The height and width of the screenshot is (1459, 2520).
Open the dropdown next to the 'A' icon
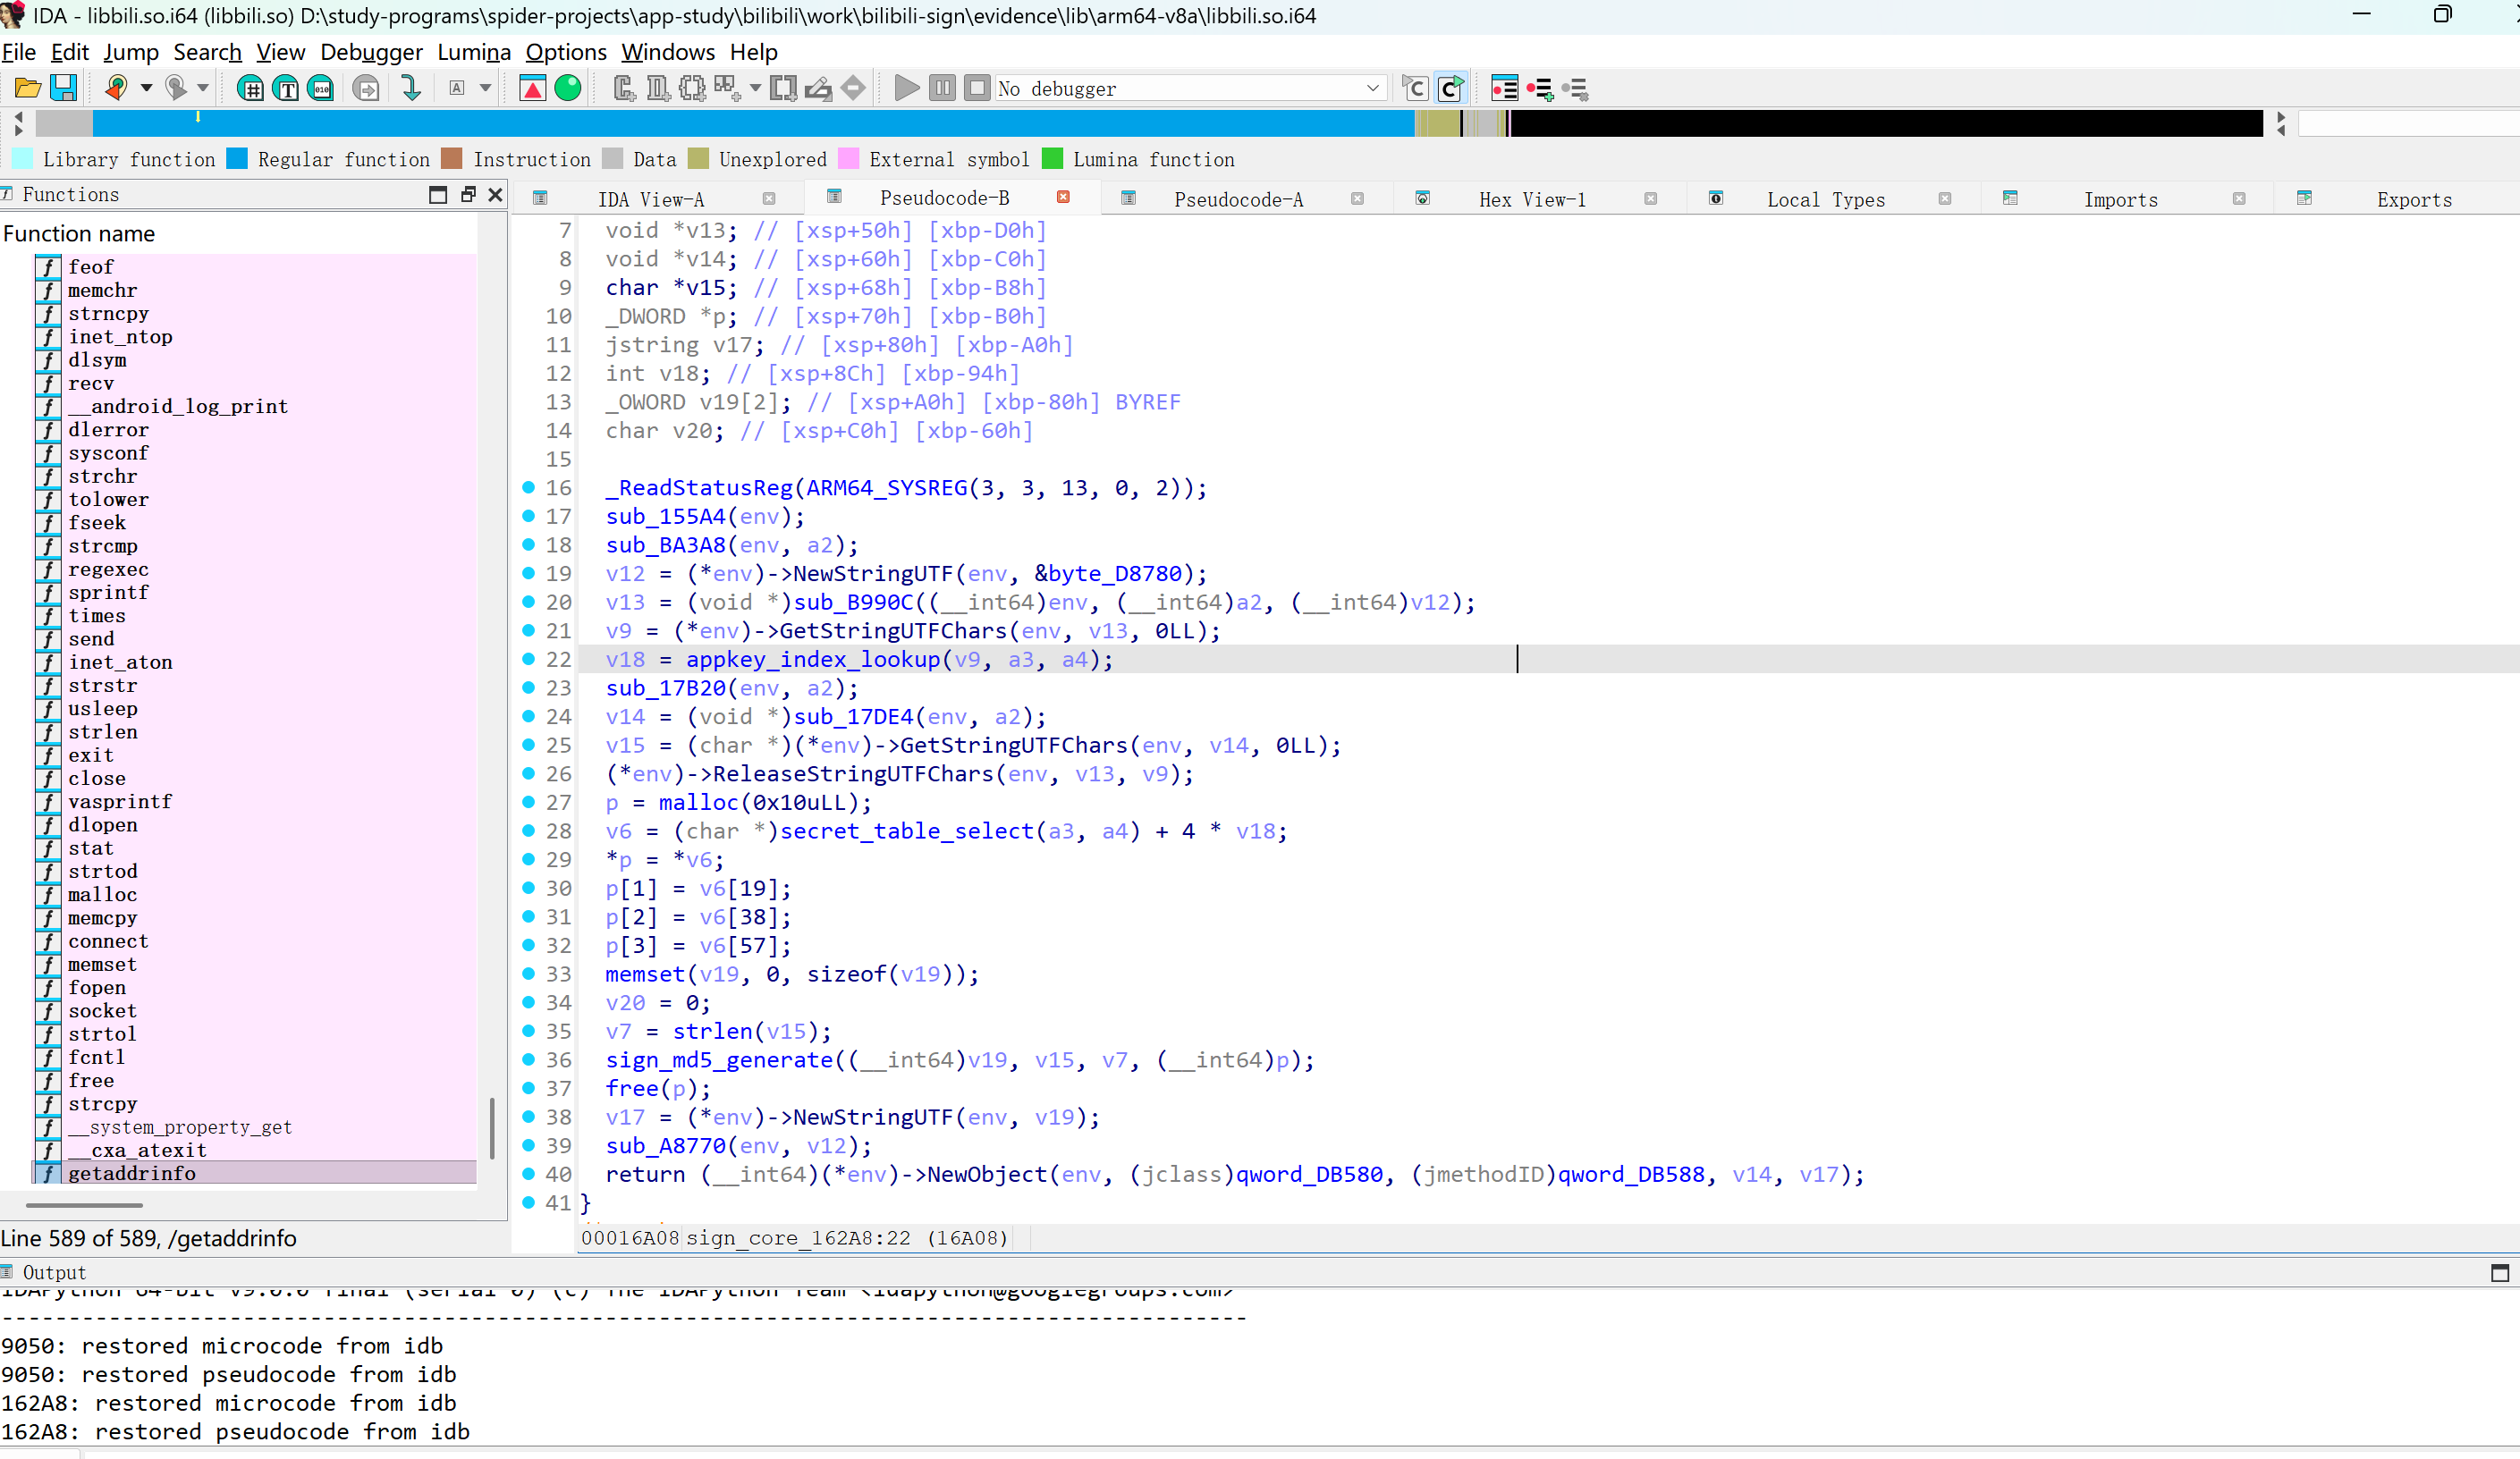[486, 88]
